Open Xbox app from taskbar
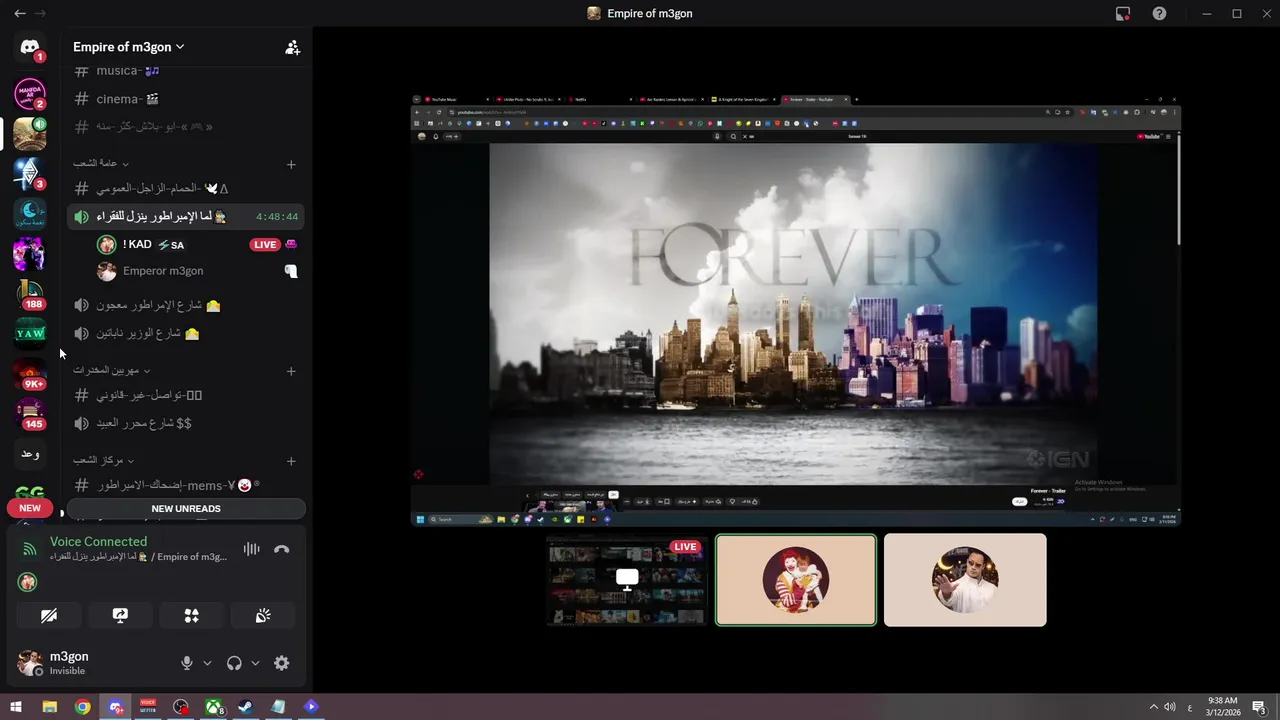The width and height of the screenshot is (1280, 720). 214,707
